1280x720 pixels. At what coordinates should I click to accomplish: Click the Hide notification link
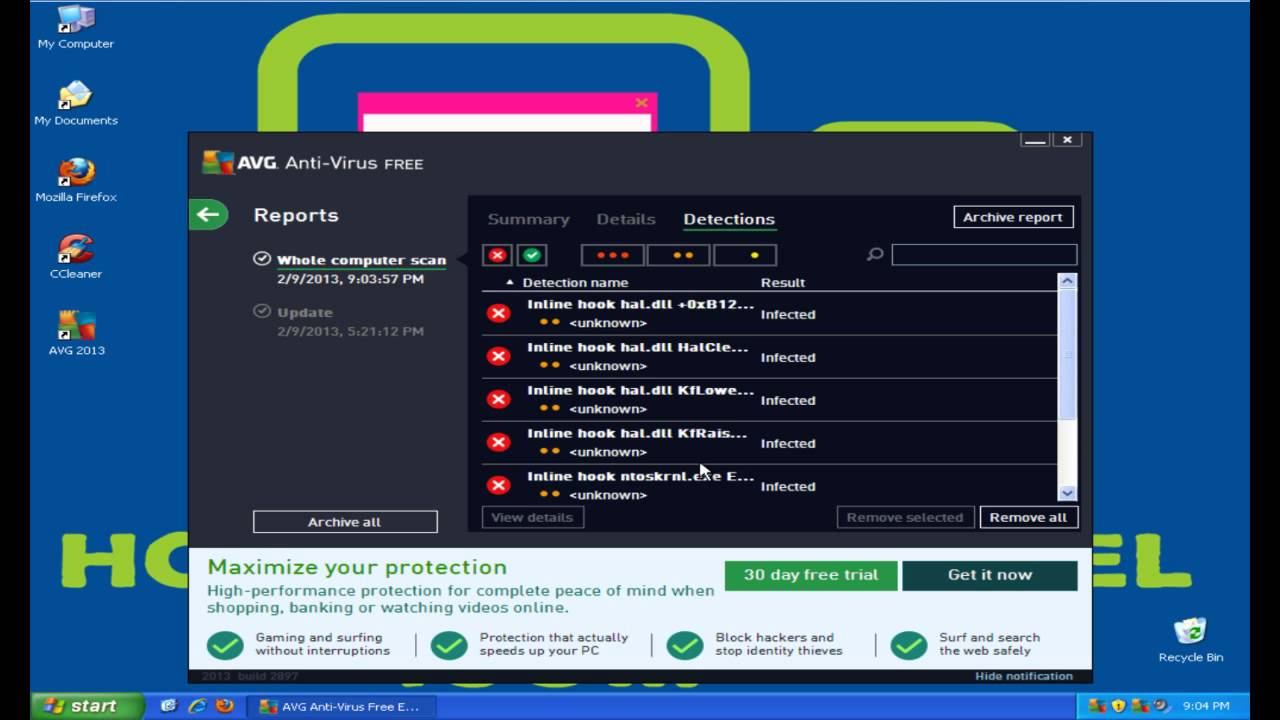[1024, 676]
